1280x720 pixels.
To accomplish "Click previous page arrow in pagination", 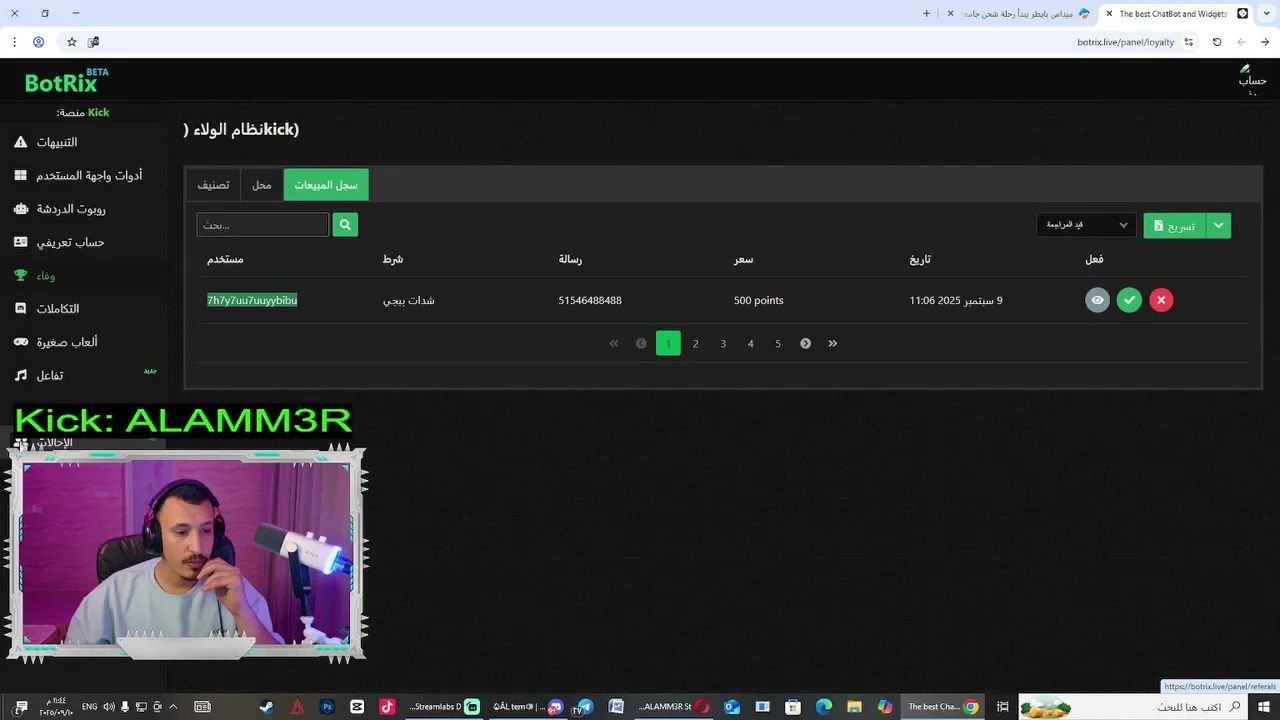I will 641,343.
